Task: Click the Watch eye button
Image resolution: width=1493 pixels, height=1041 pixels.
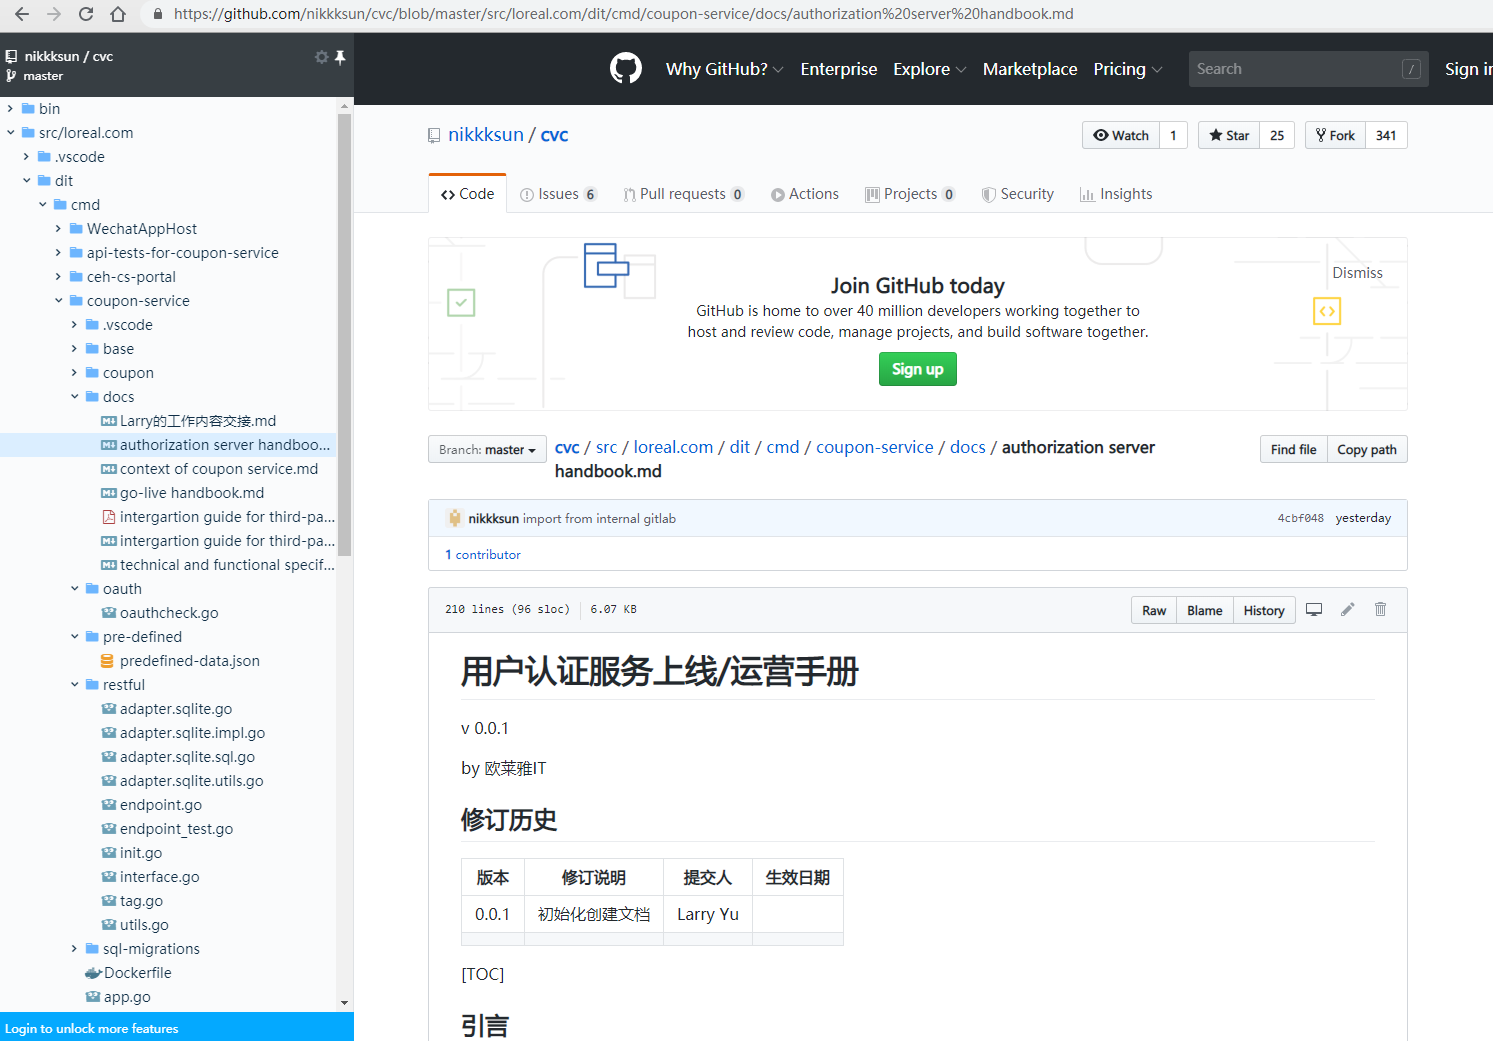Action: pos(1121,135)
